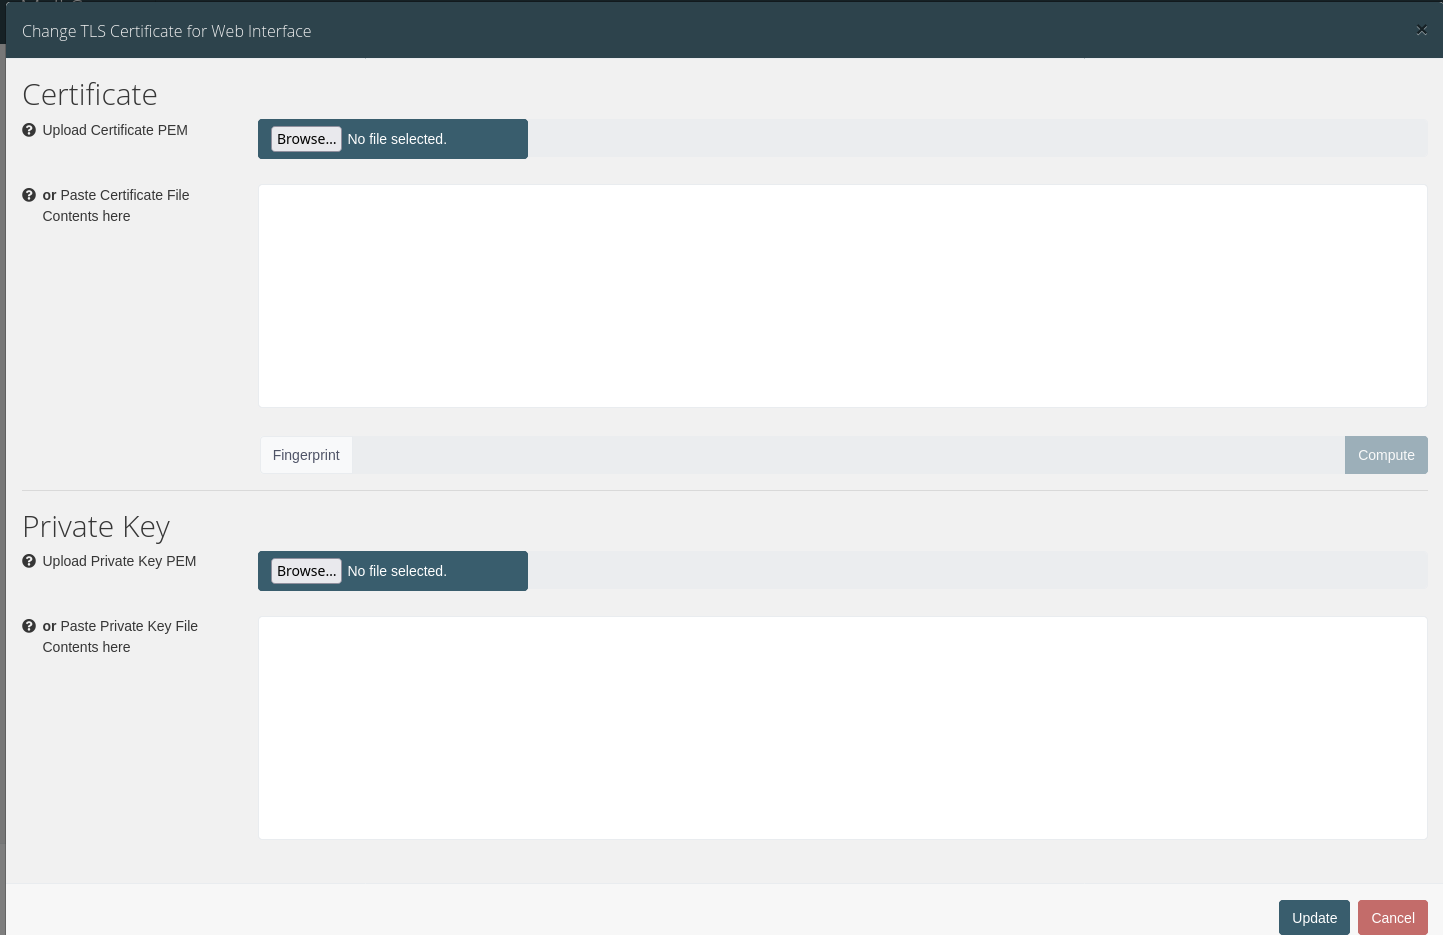Click inside the private key paste text area
The width and height of the screenshot is (1443, 935).
click(840, 727)
